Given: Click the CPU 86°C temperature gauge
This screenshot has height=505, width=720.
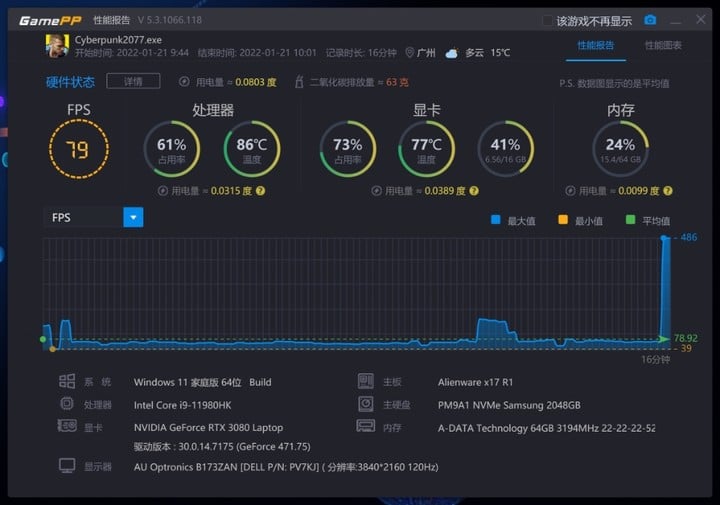Looking at the screenshot, I should click(x=252, y=150).
